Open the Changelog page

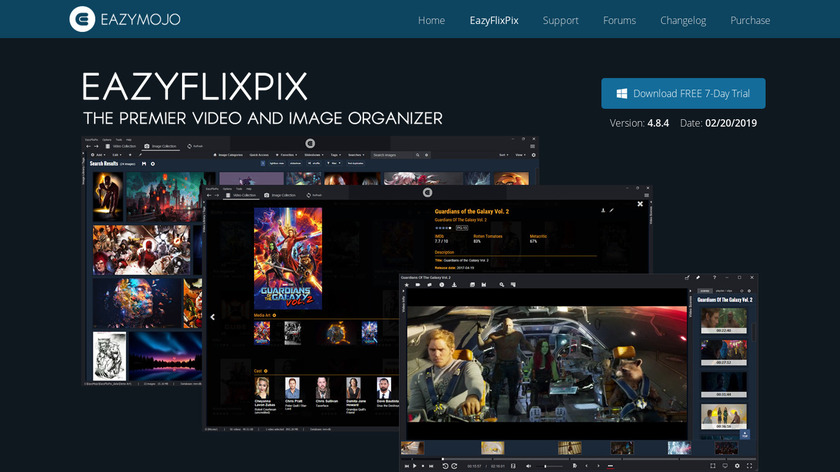point(683,20)
